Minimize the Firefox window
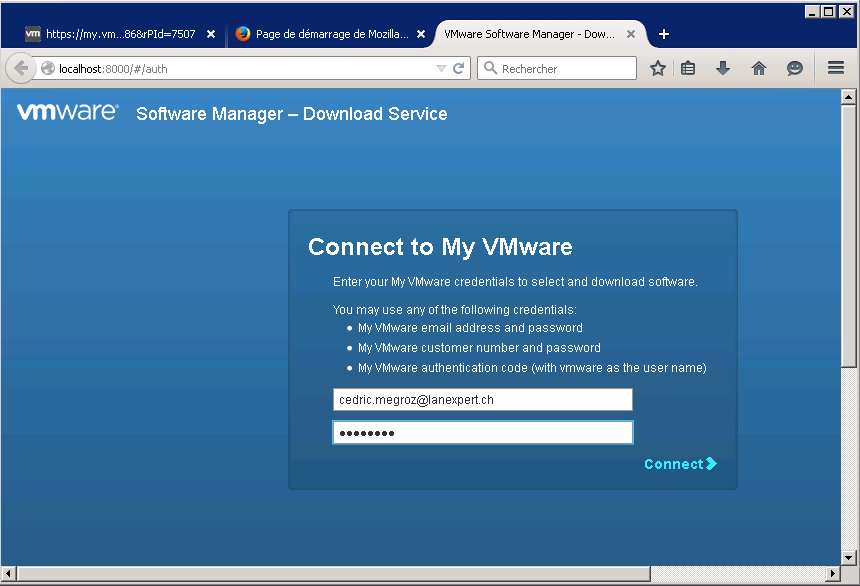Viewport: 860px width, 586px height. (812, 12)
